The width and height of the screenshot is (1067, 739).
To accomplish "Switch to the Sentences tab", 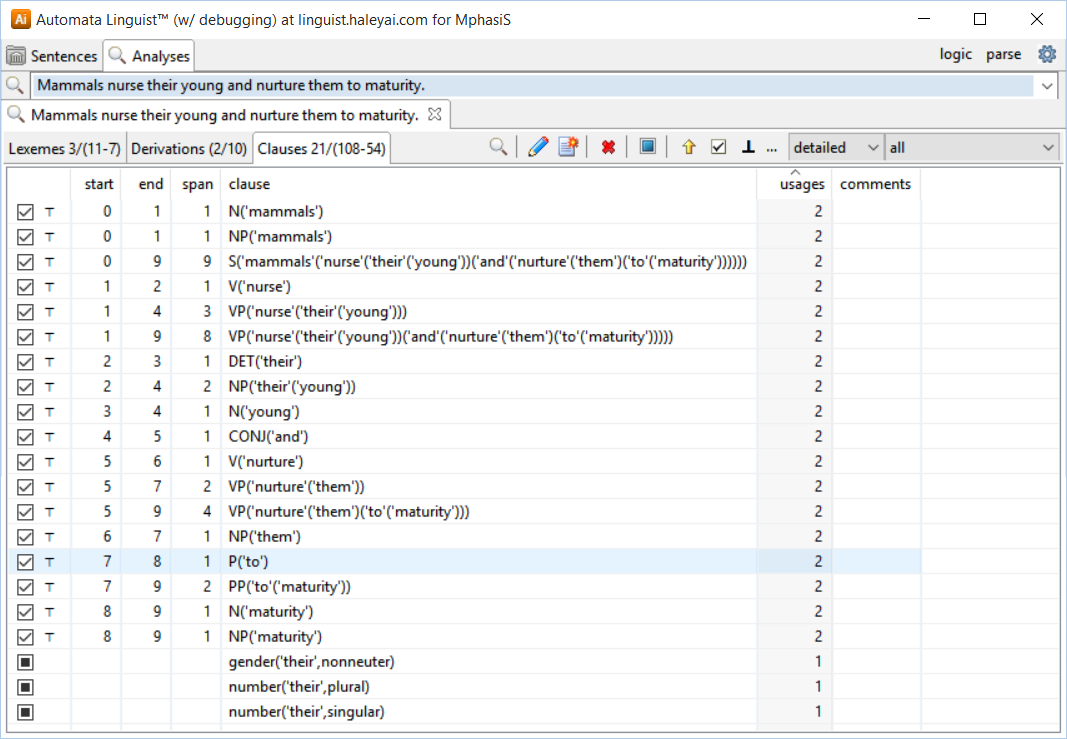I will pyautogui.click(x=52, y=56).
